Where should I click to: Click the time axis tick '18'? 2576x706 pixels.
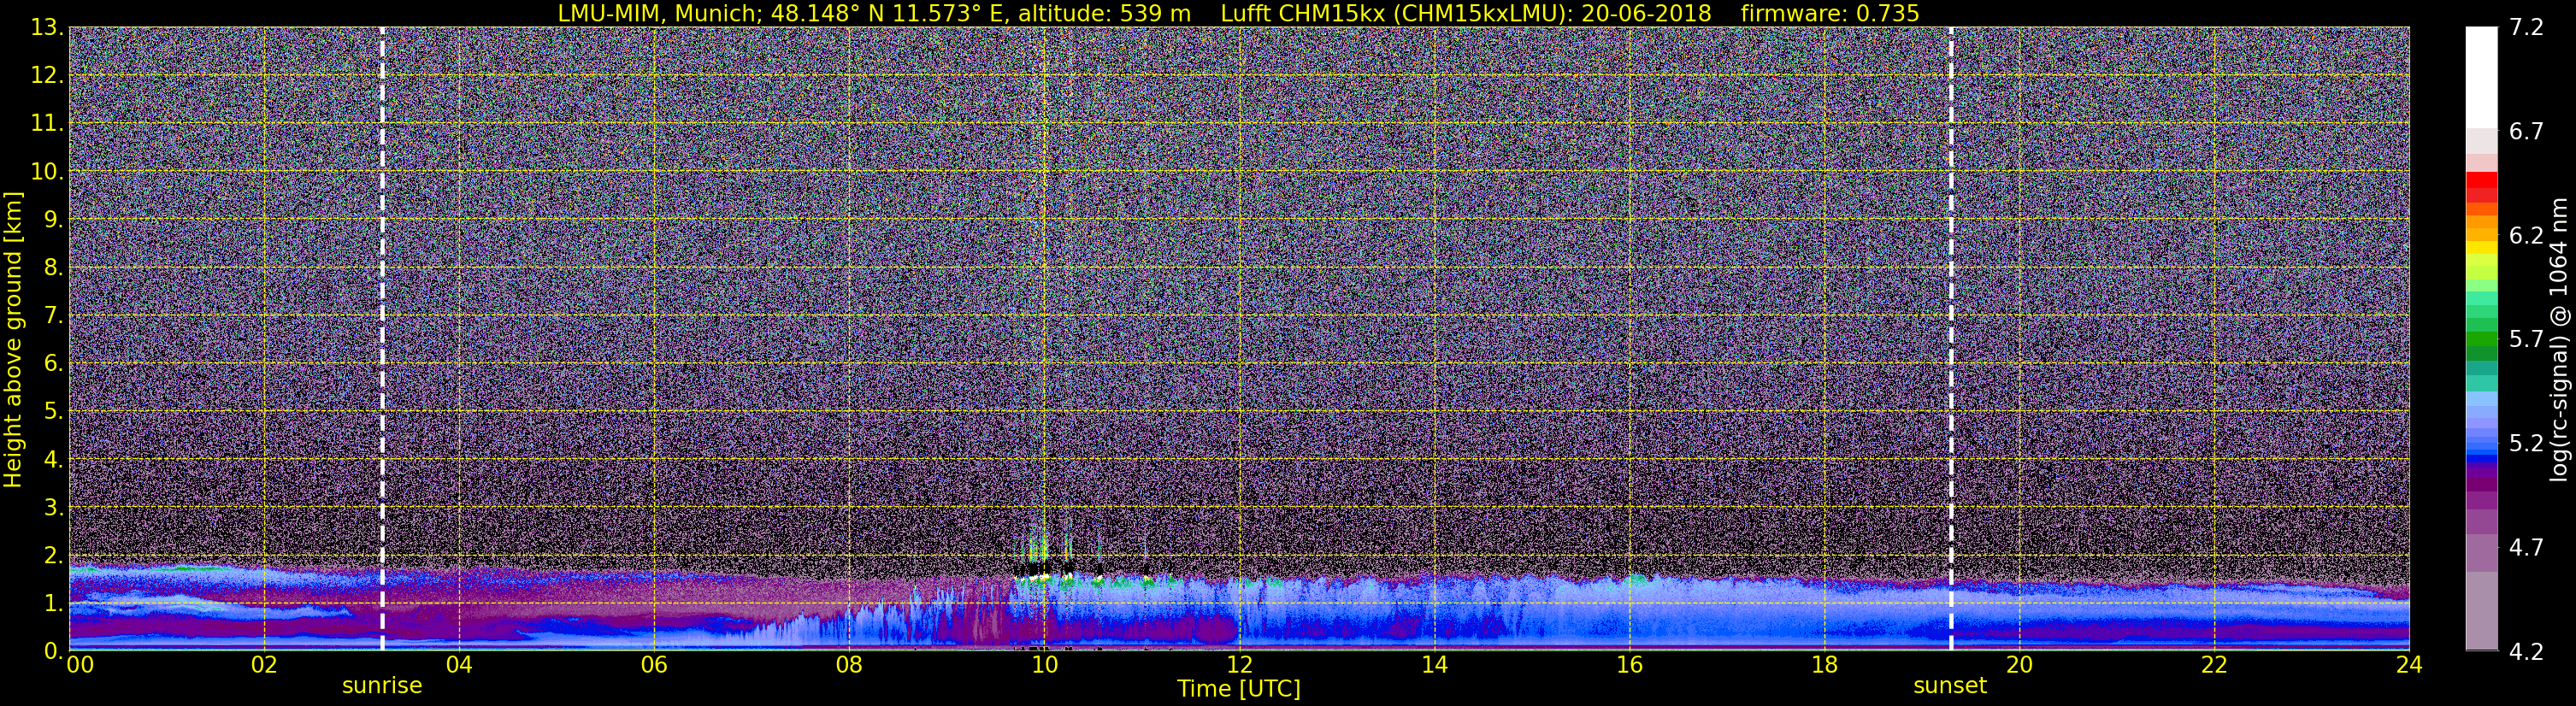1824,665
